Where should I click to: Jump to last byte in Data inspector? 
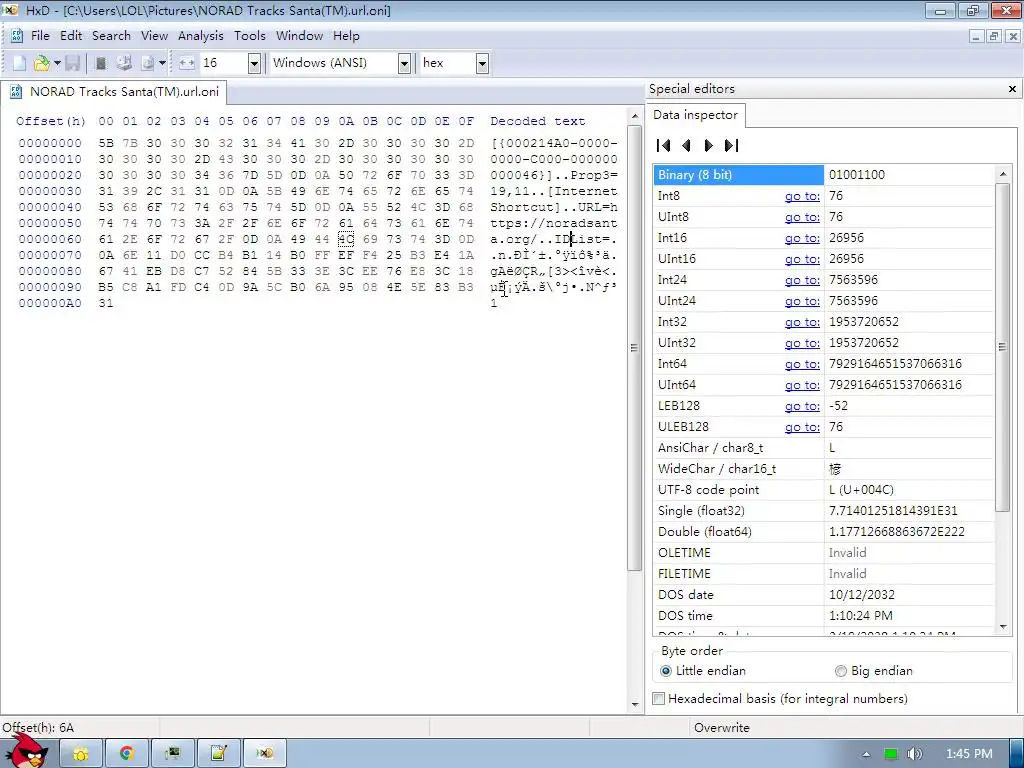tap(731, 145)
